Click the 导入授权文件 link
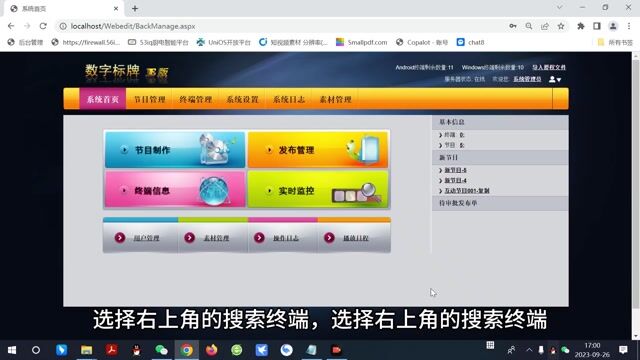 pos(549,67)
